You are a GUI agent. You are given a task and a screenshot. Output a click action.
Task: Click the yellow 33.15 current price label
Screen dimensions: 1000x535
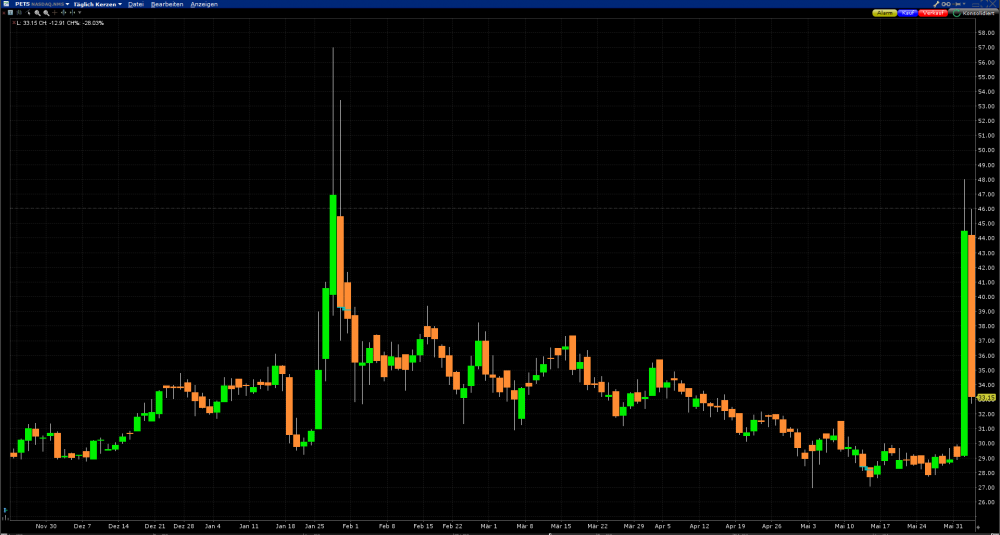(986, 398)
